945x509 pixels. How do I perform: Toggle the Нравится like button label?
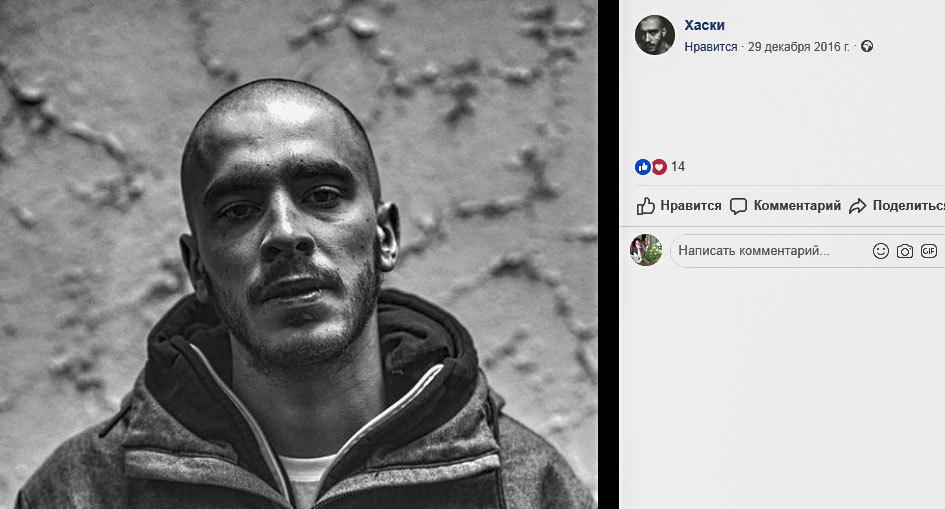click(x=691, y=206)
